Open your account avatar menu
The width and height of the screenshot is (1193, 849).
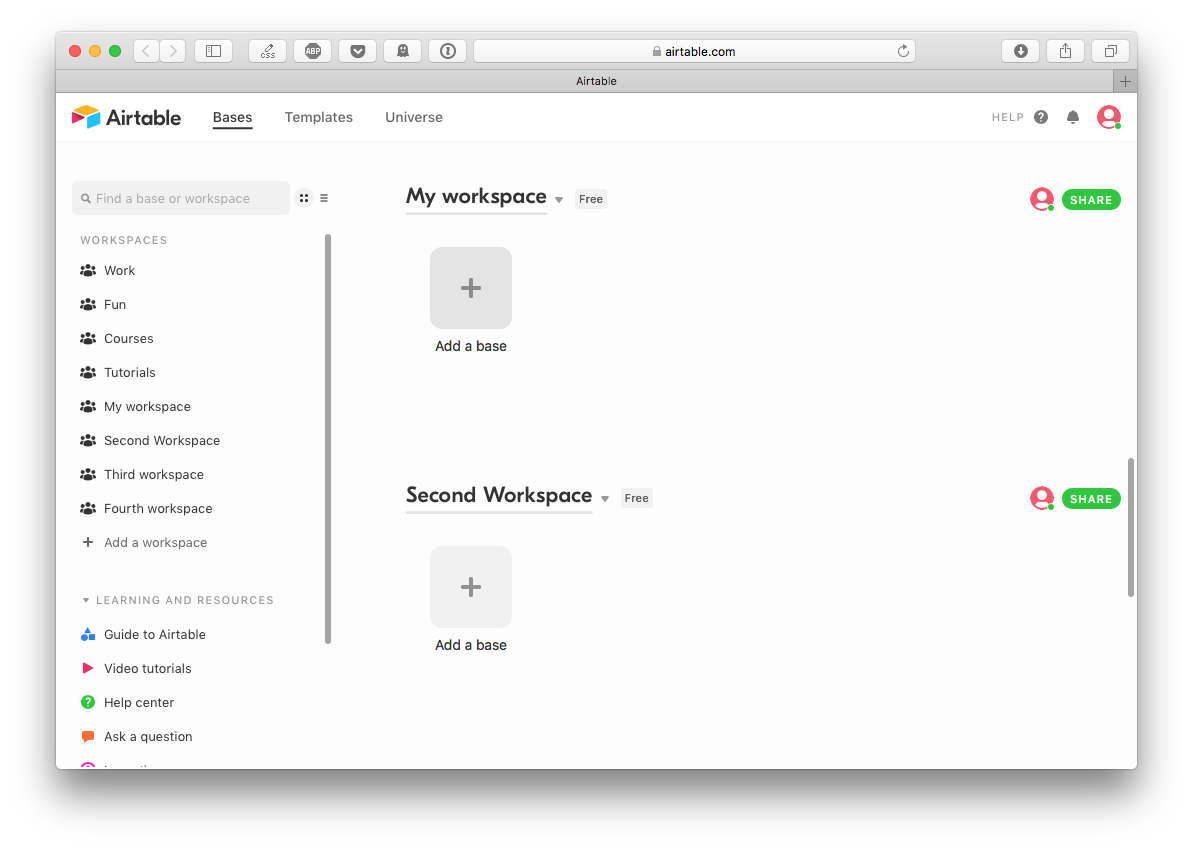[1108, 117]
